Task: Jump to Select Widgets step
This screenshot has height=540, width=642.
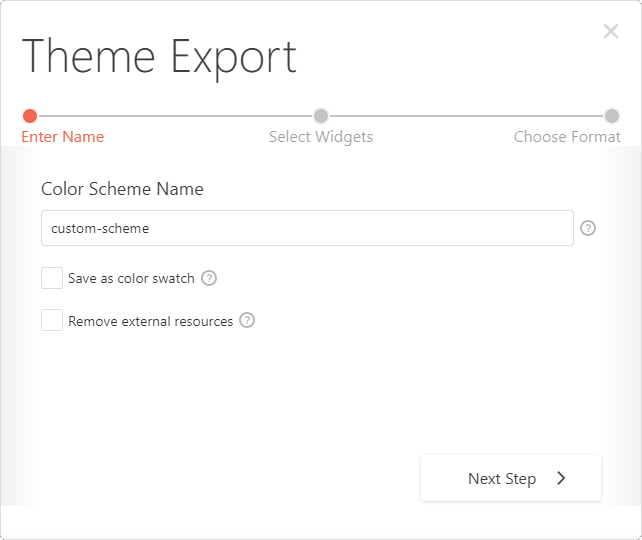Action: point(321,137)
